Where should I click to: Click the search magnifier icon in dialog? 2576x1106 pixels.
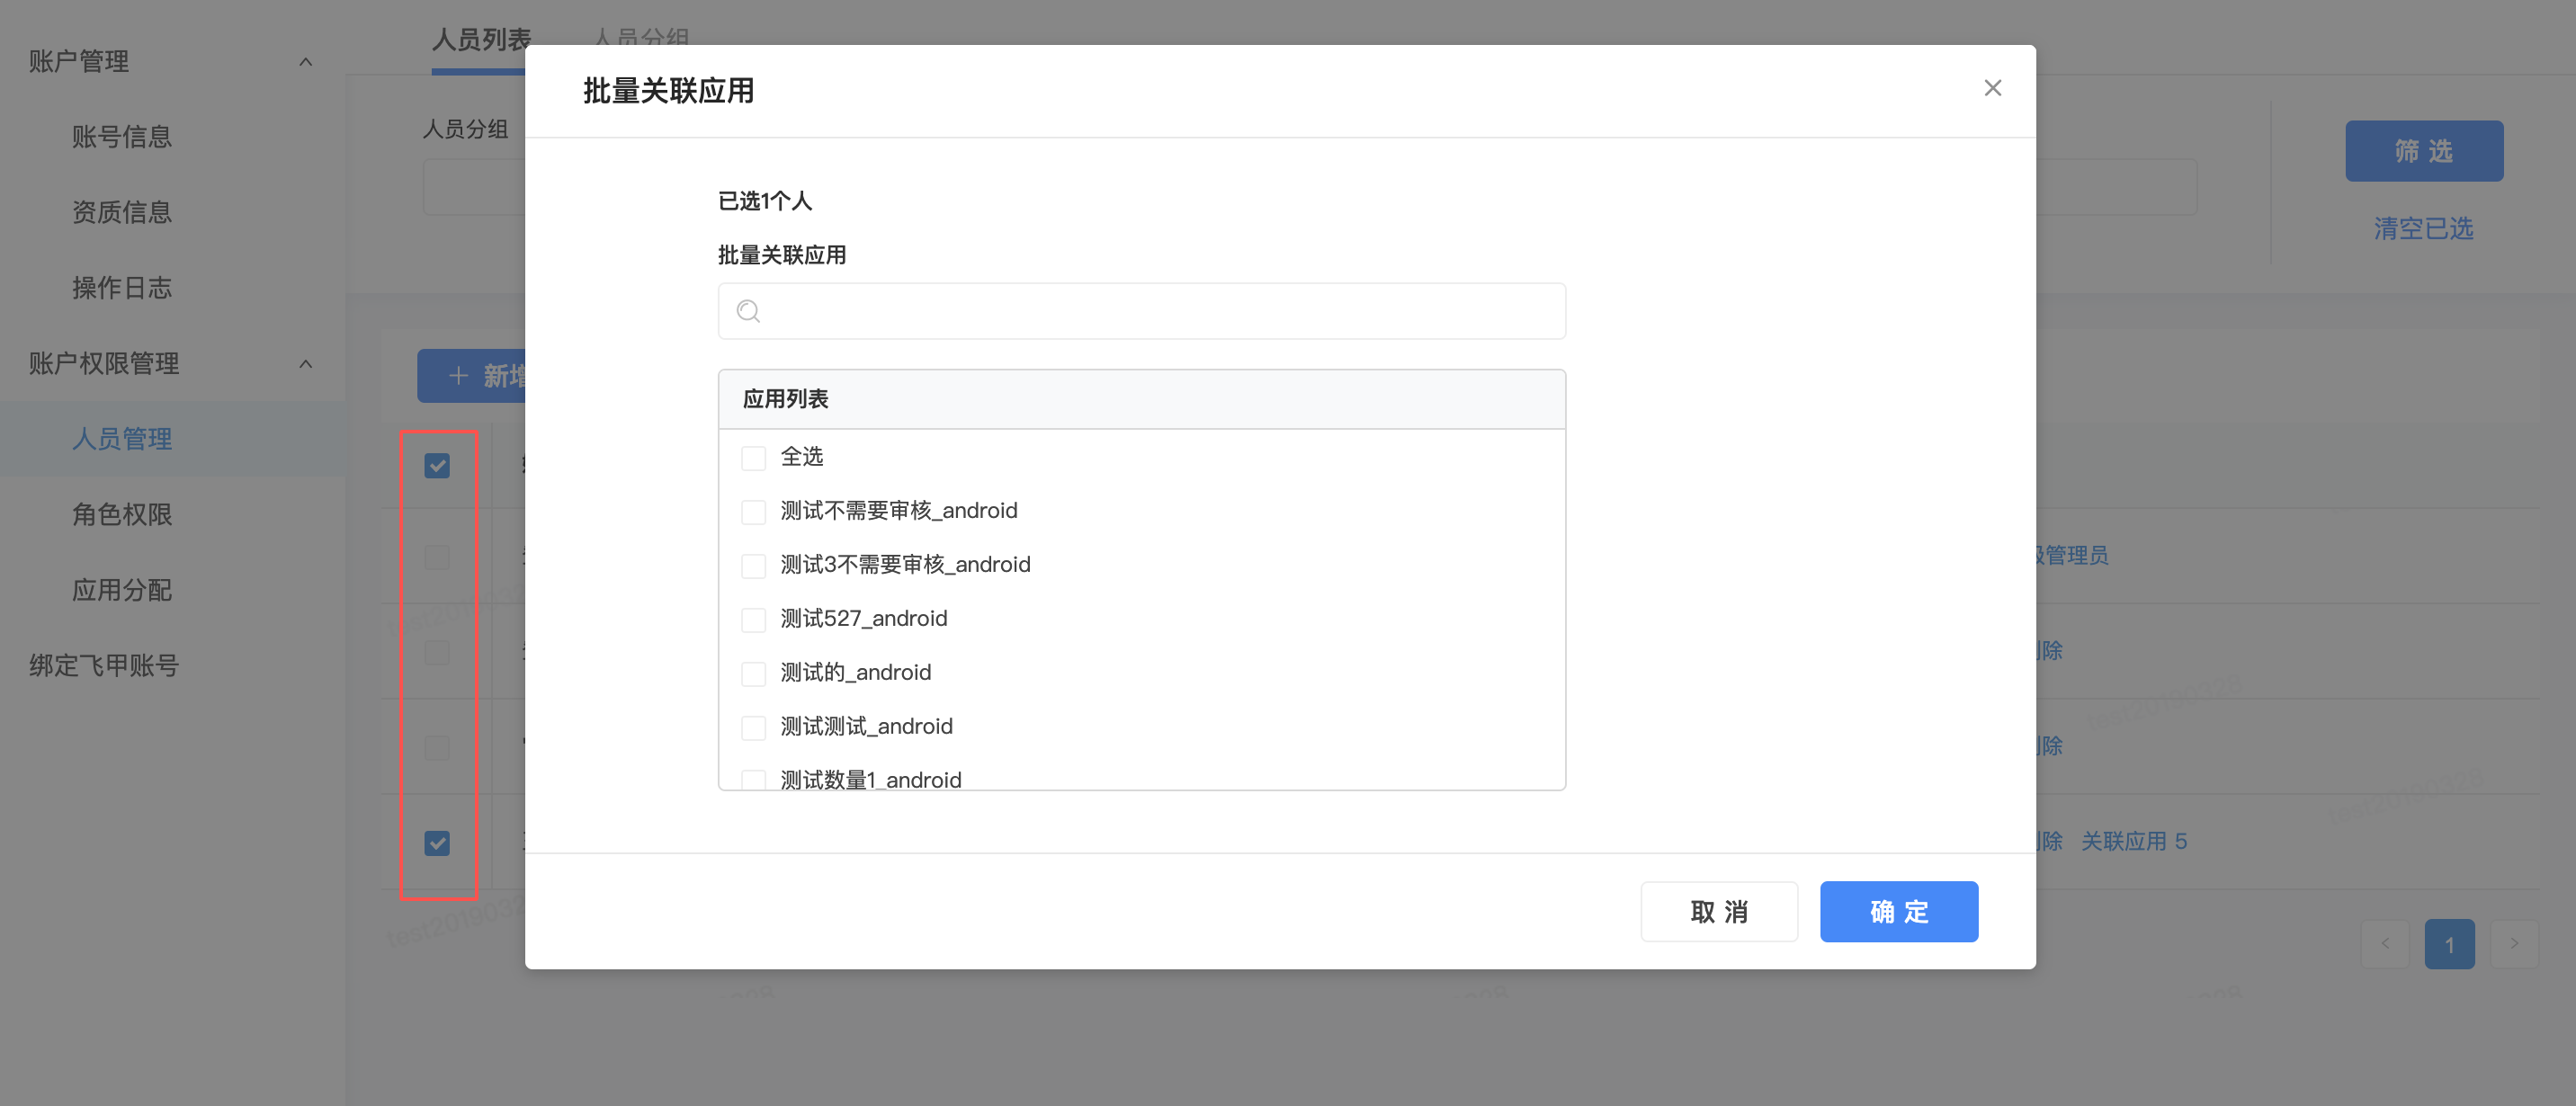(x=748, y=311)
